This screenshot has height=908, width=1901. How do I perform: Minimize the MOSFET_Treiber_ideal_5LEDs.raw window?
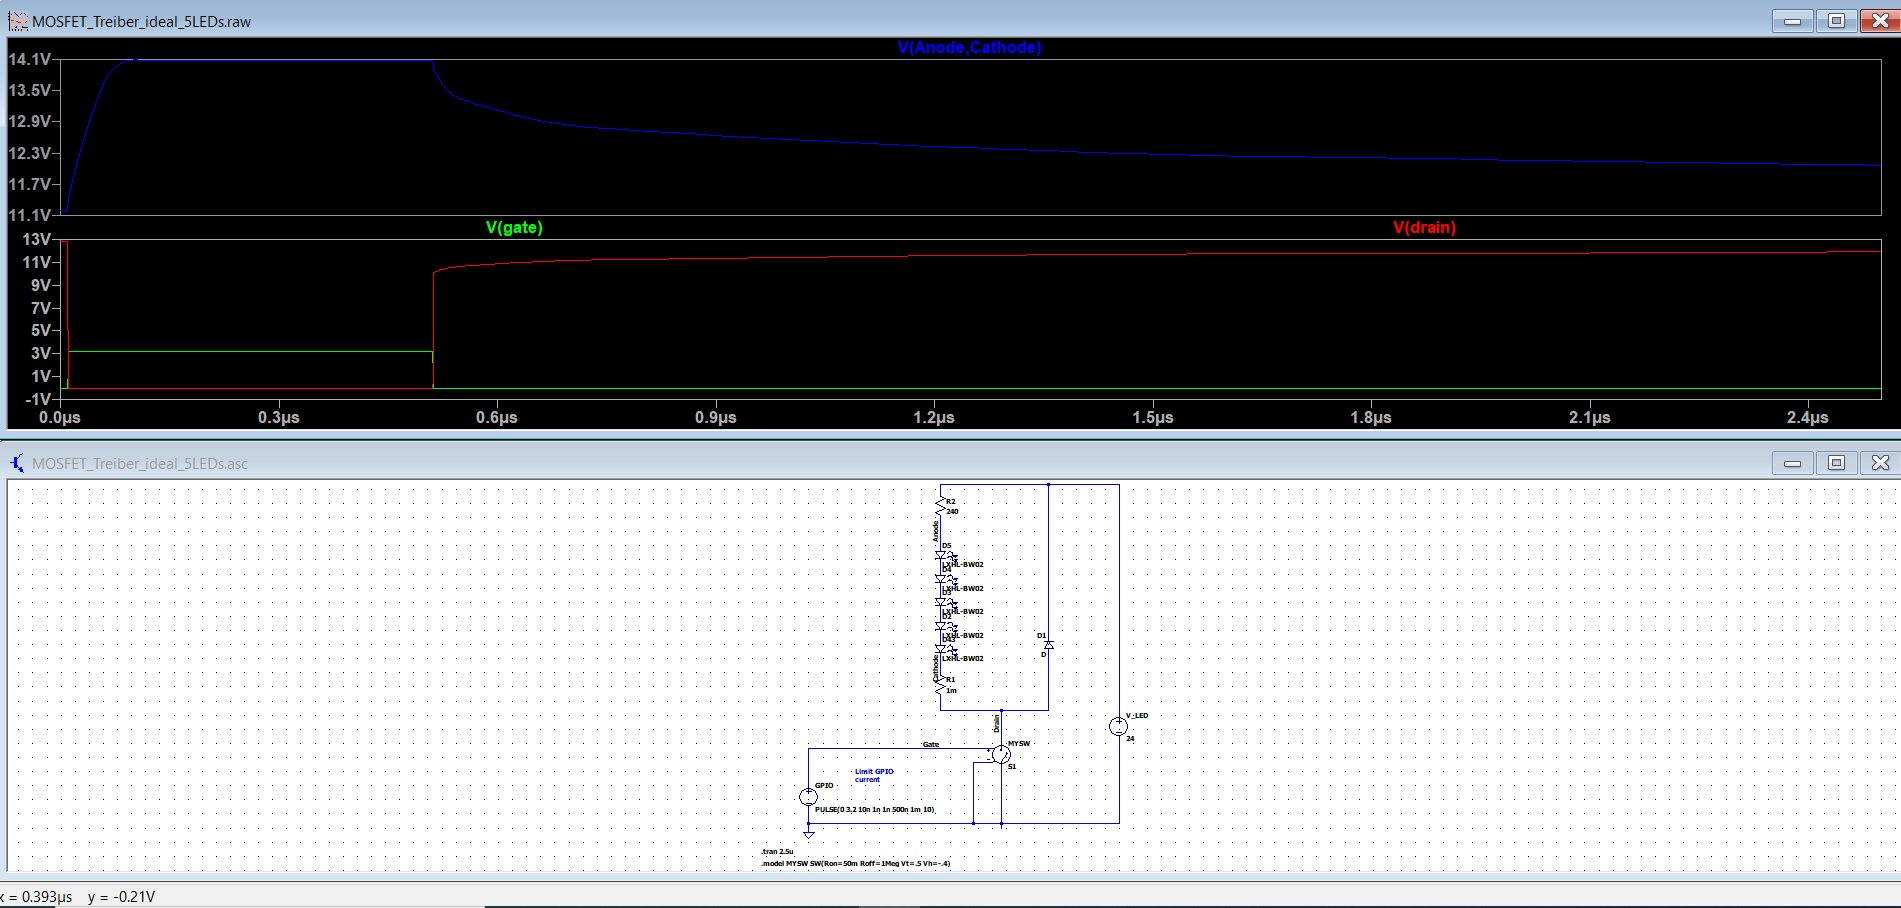point(1792,21)
